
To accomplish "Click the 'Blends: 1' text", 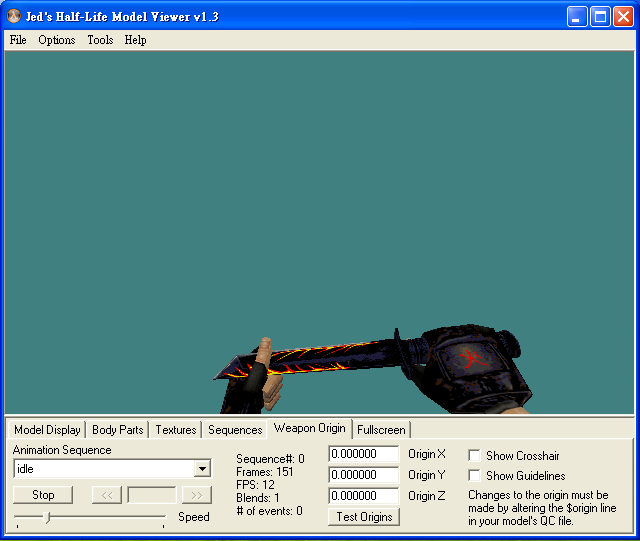I will (258, 498).
